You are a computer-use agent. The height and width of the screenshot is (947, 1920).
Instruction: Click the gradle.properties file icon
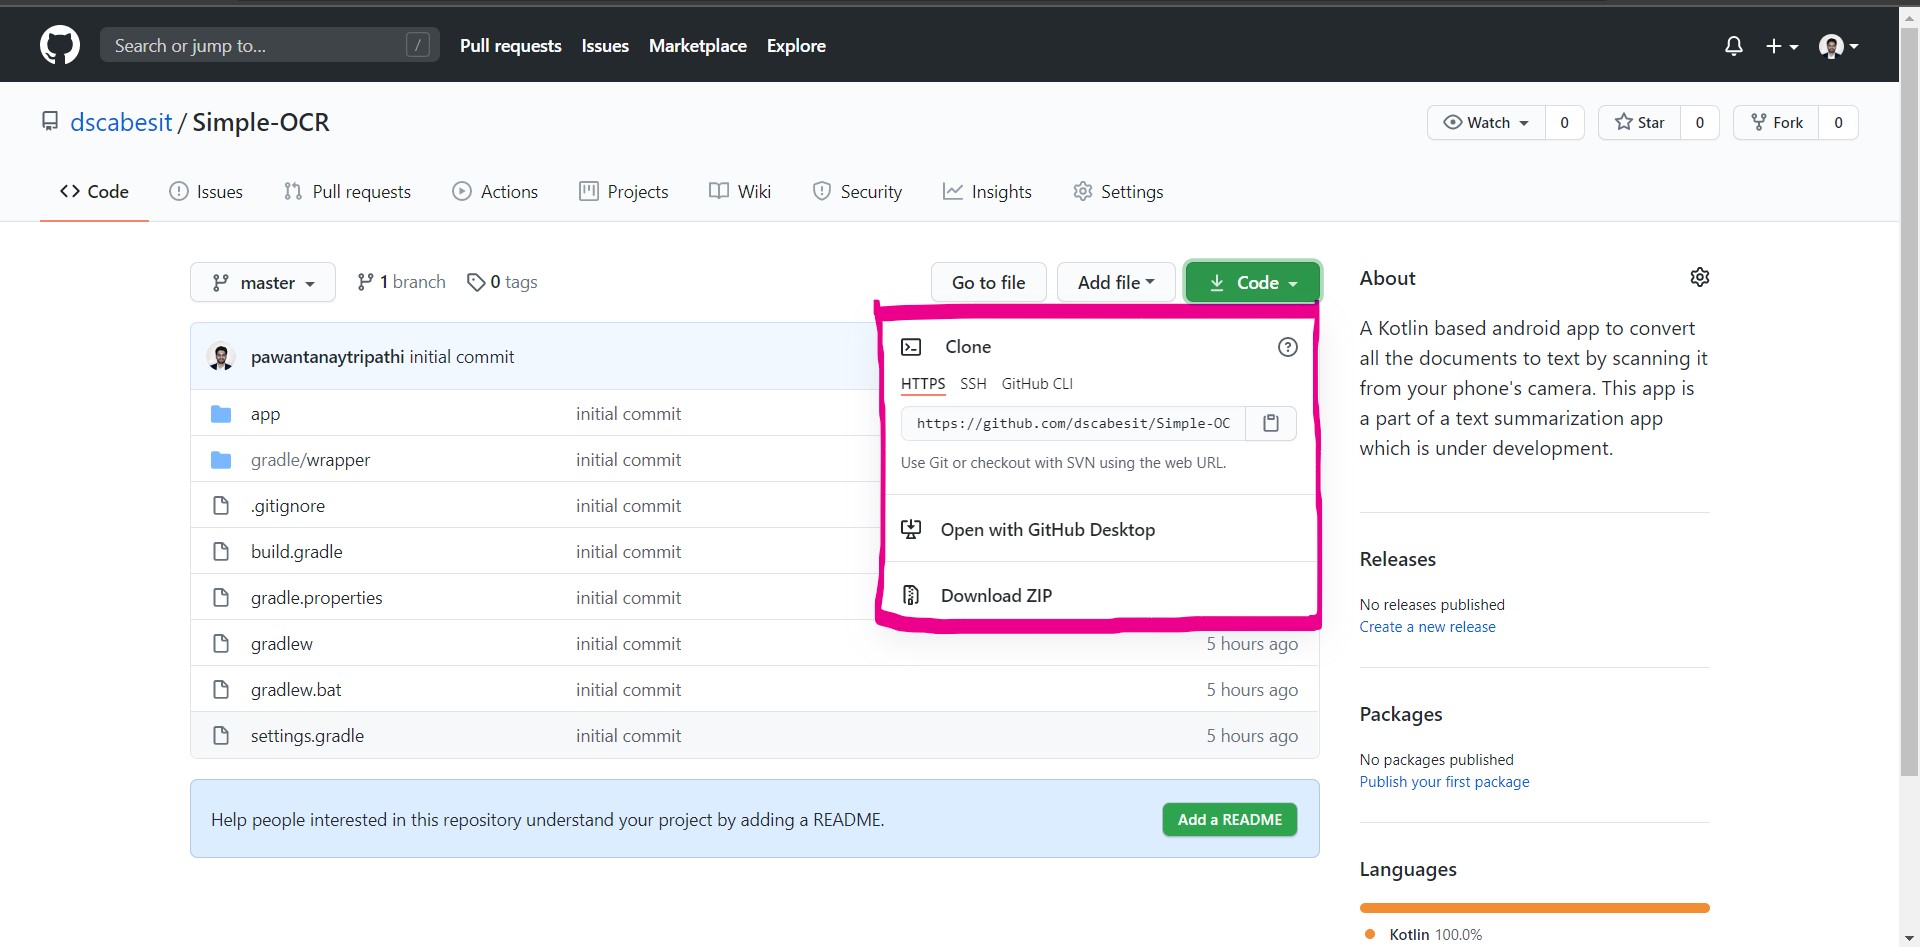[x=221, y=598]
